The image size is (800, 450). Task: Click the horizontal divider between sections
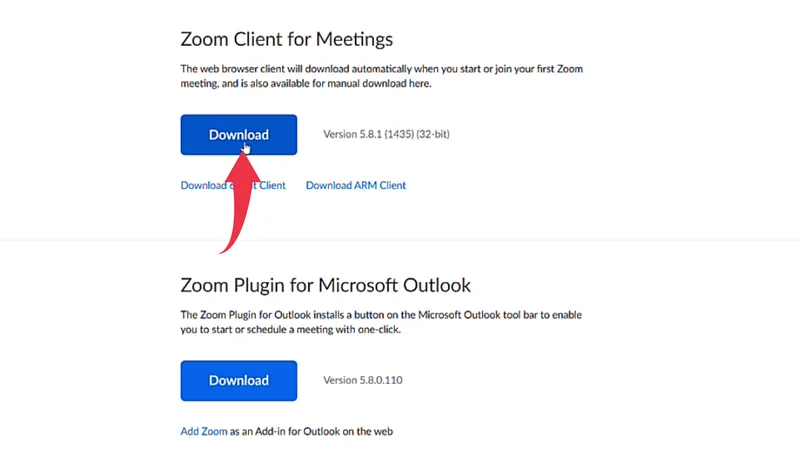(x=400, y=240)
